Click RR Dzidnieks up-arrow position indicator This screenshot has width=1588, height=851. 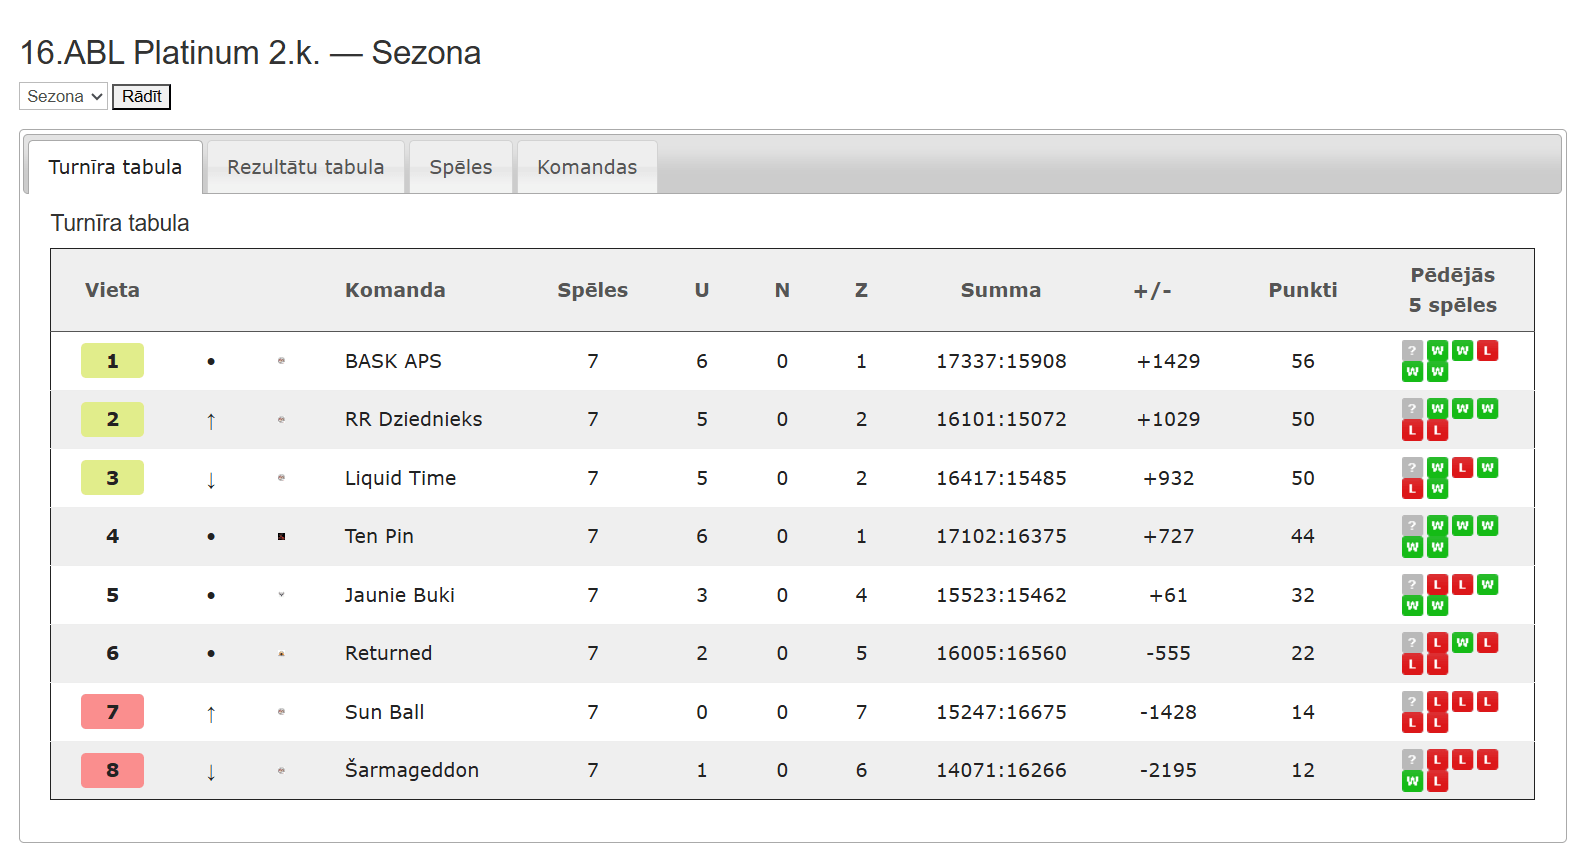click(x=211, y=421)
